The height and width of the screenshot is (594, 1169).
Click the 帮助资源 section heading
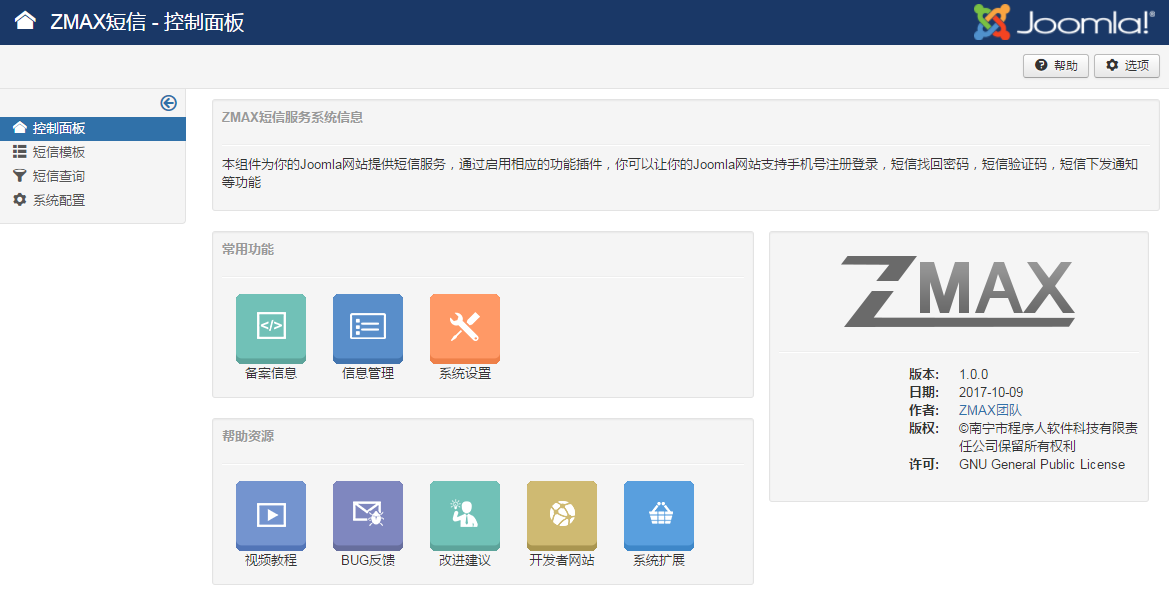[248, 436]
